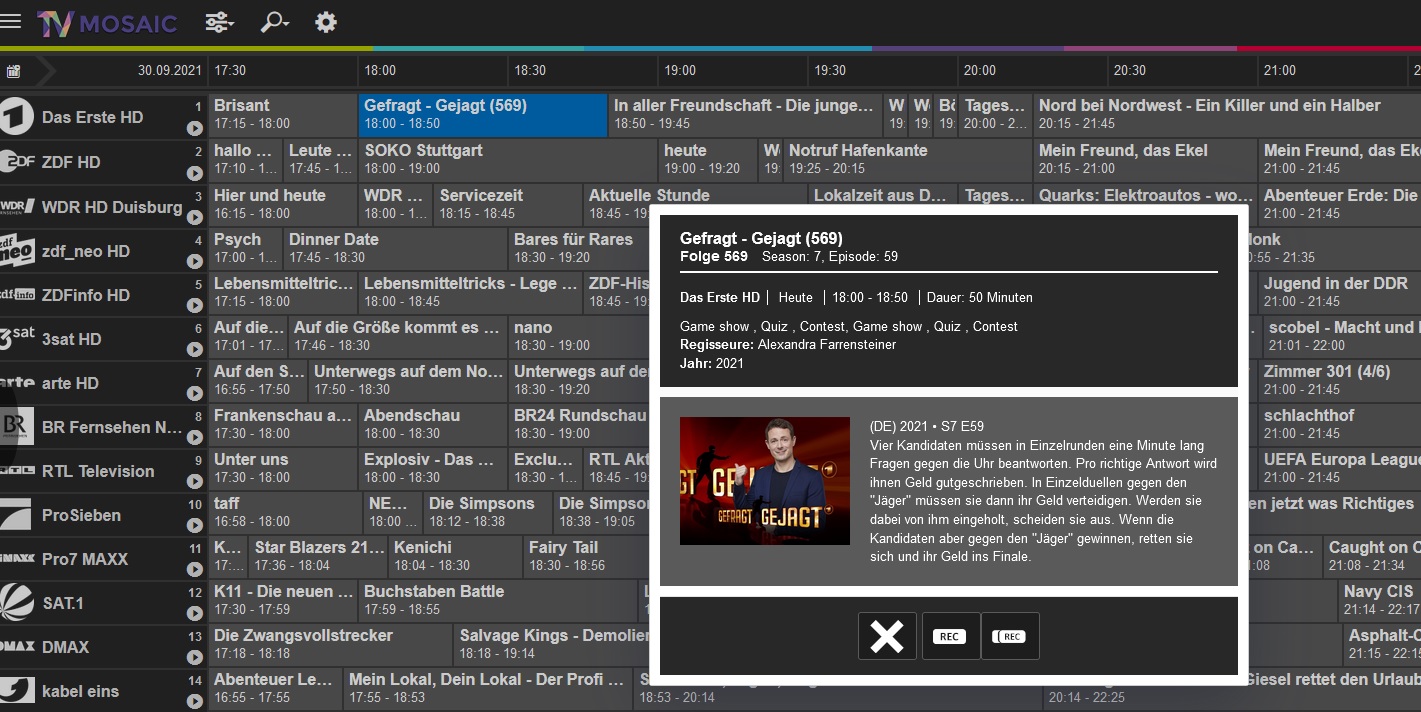Click the 3sat channel logo
This screenshot has height=712, width=1421.
tap(17, 338)
